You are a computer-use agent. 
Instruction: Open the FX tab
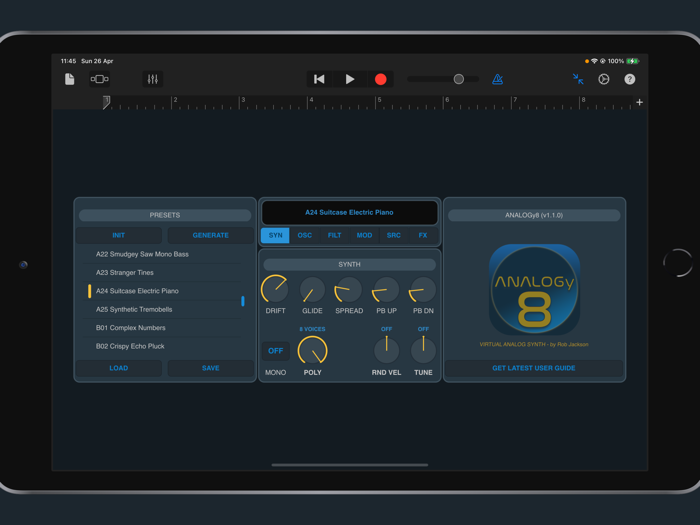[x=423, y=235]
